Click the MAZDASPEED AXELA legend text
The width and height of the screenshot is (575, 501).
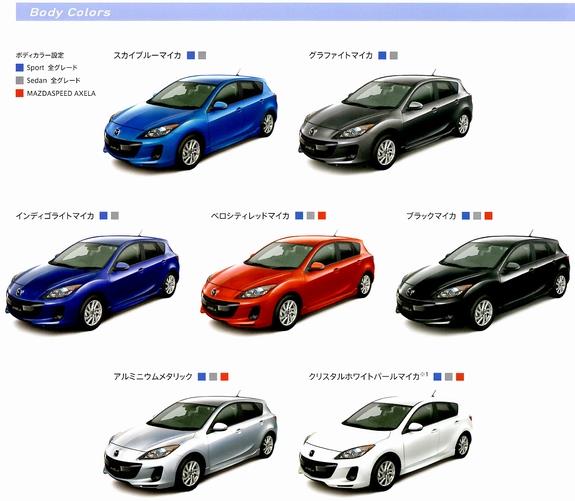click(x=61, y=94)
